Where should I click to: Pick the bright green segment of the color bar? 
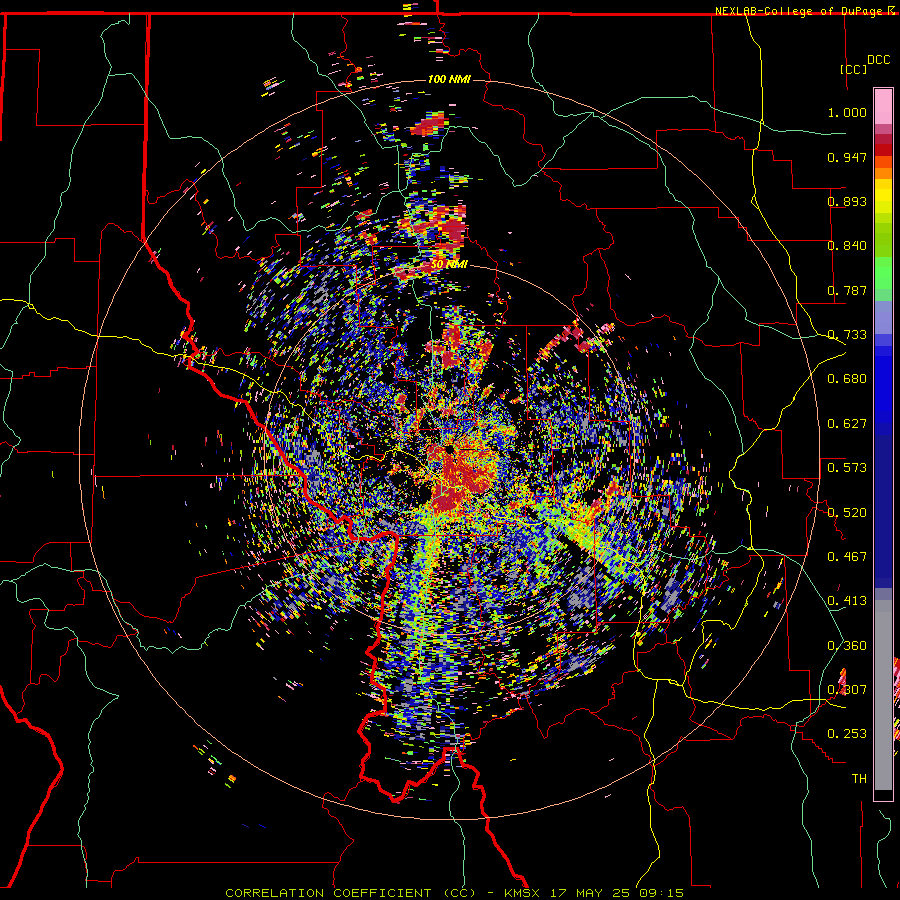point(883,273)
